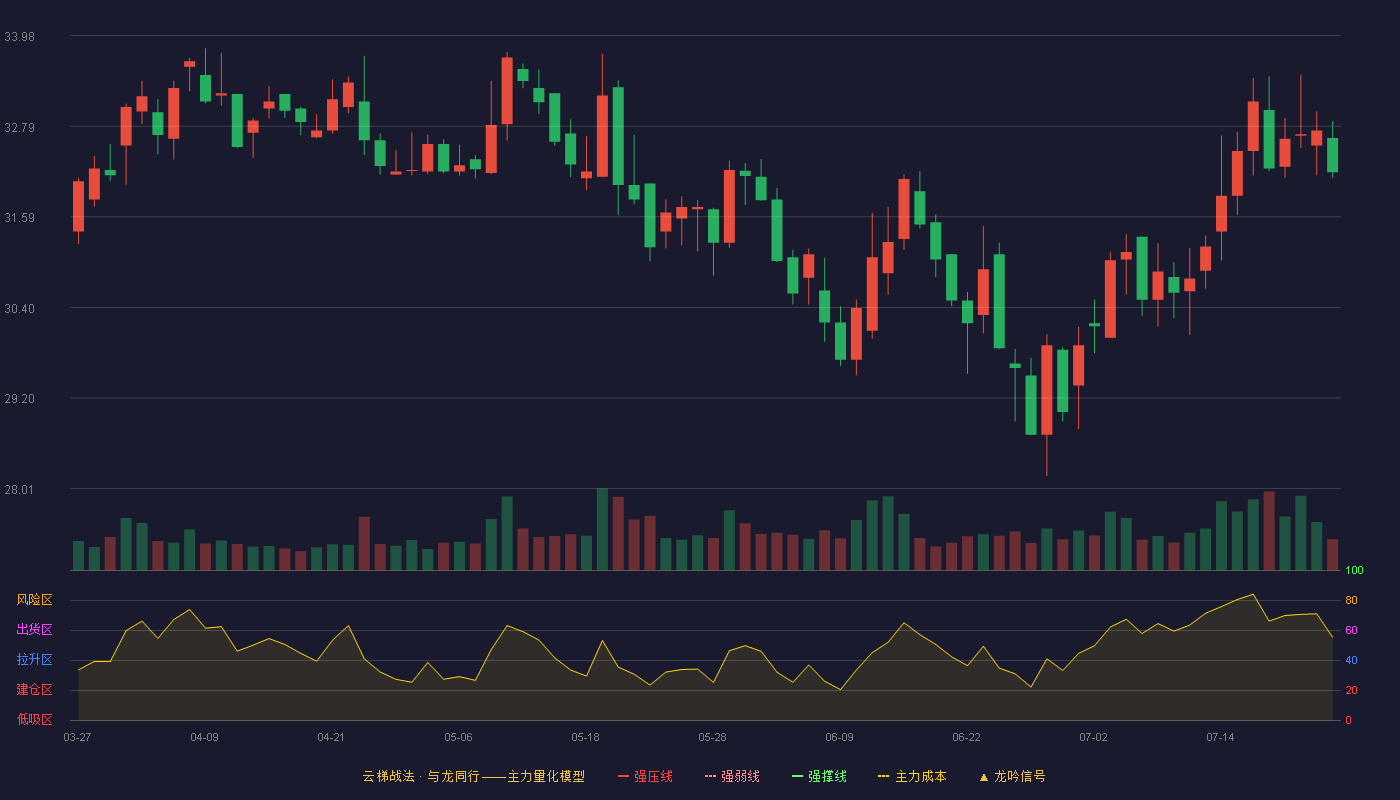Viewport: 1400px width, 800px height.
Task: Click the 28.01 price axis label
Action: tap(19, 489)
